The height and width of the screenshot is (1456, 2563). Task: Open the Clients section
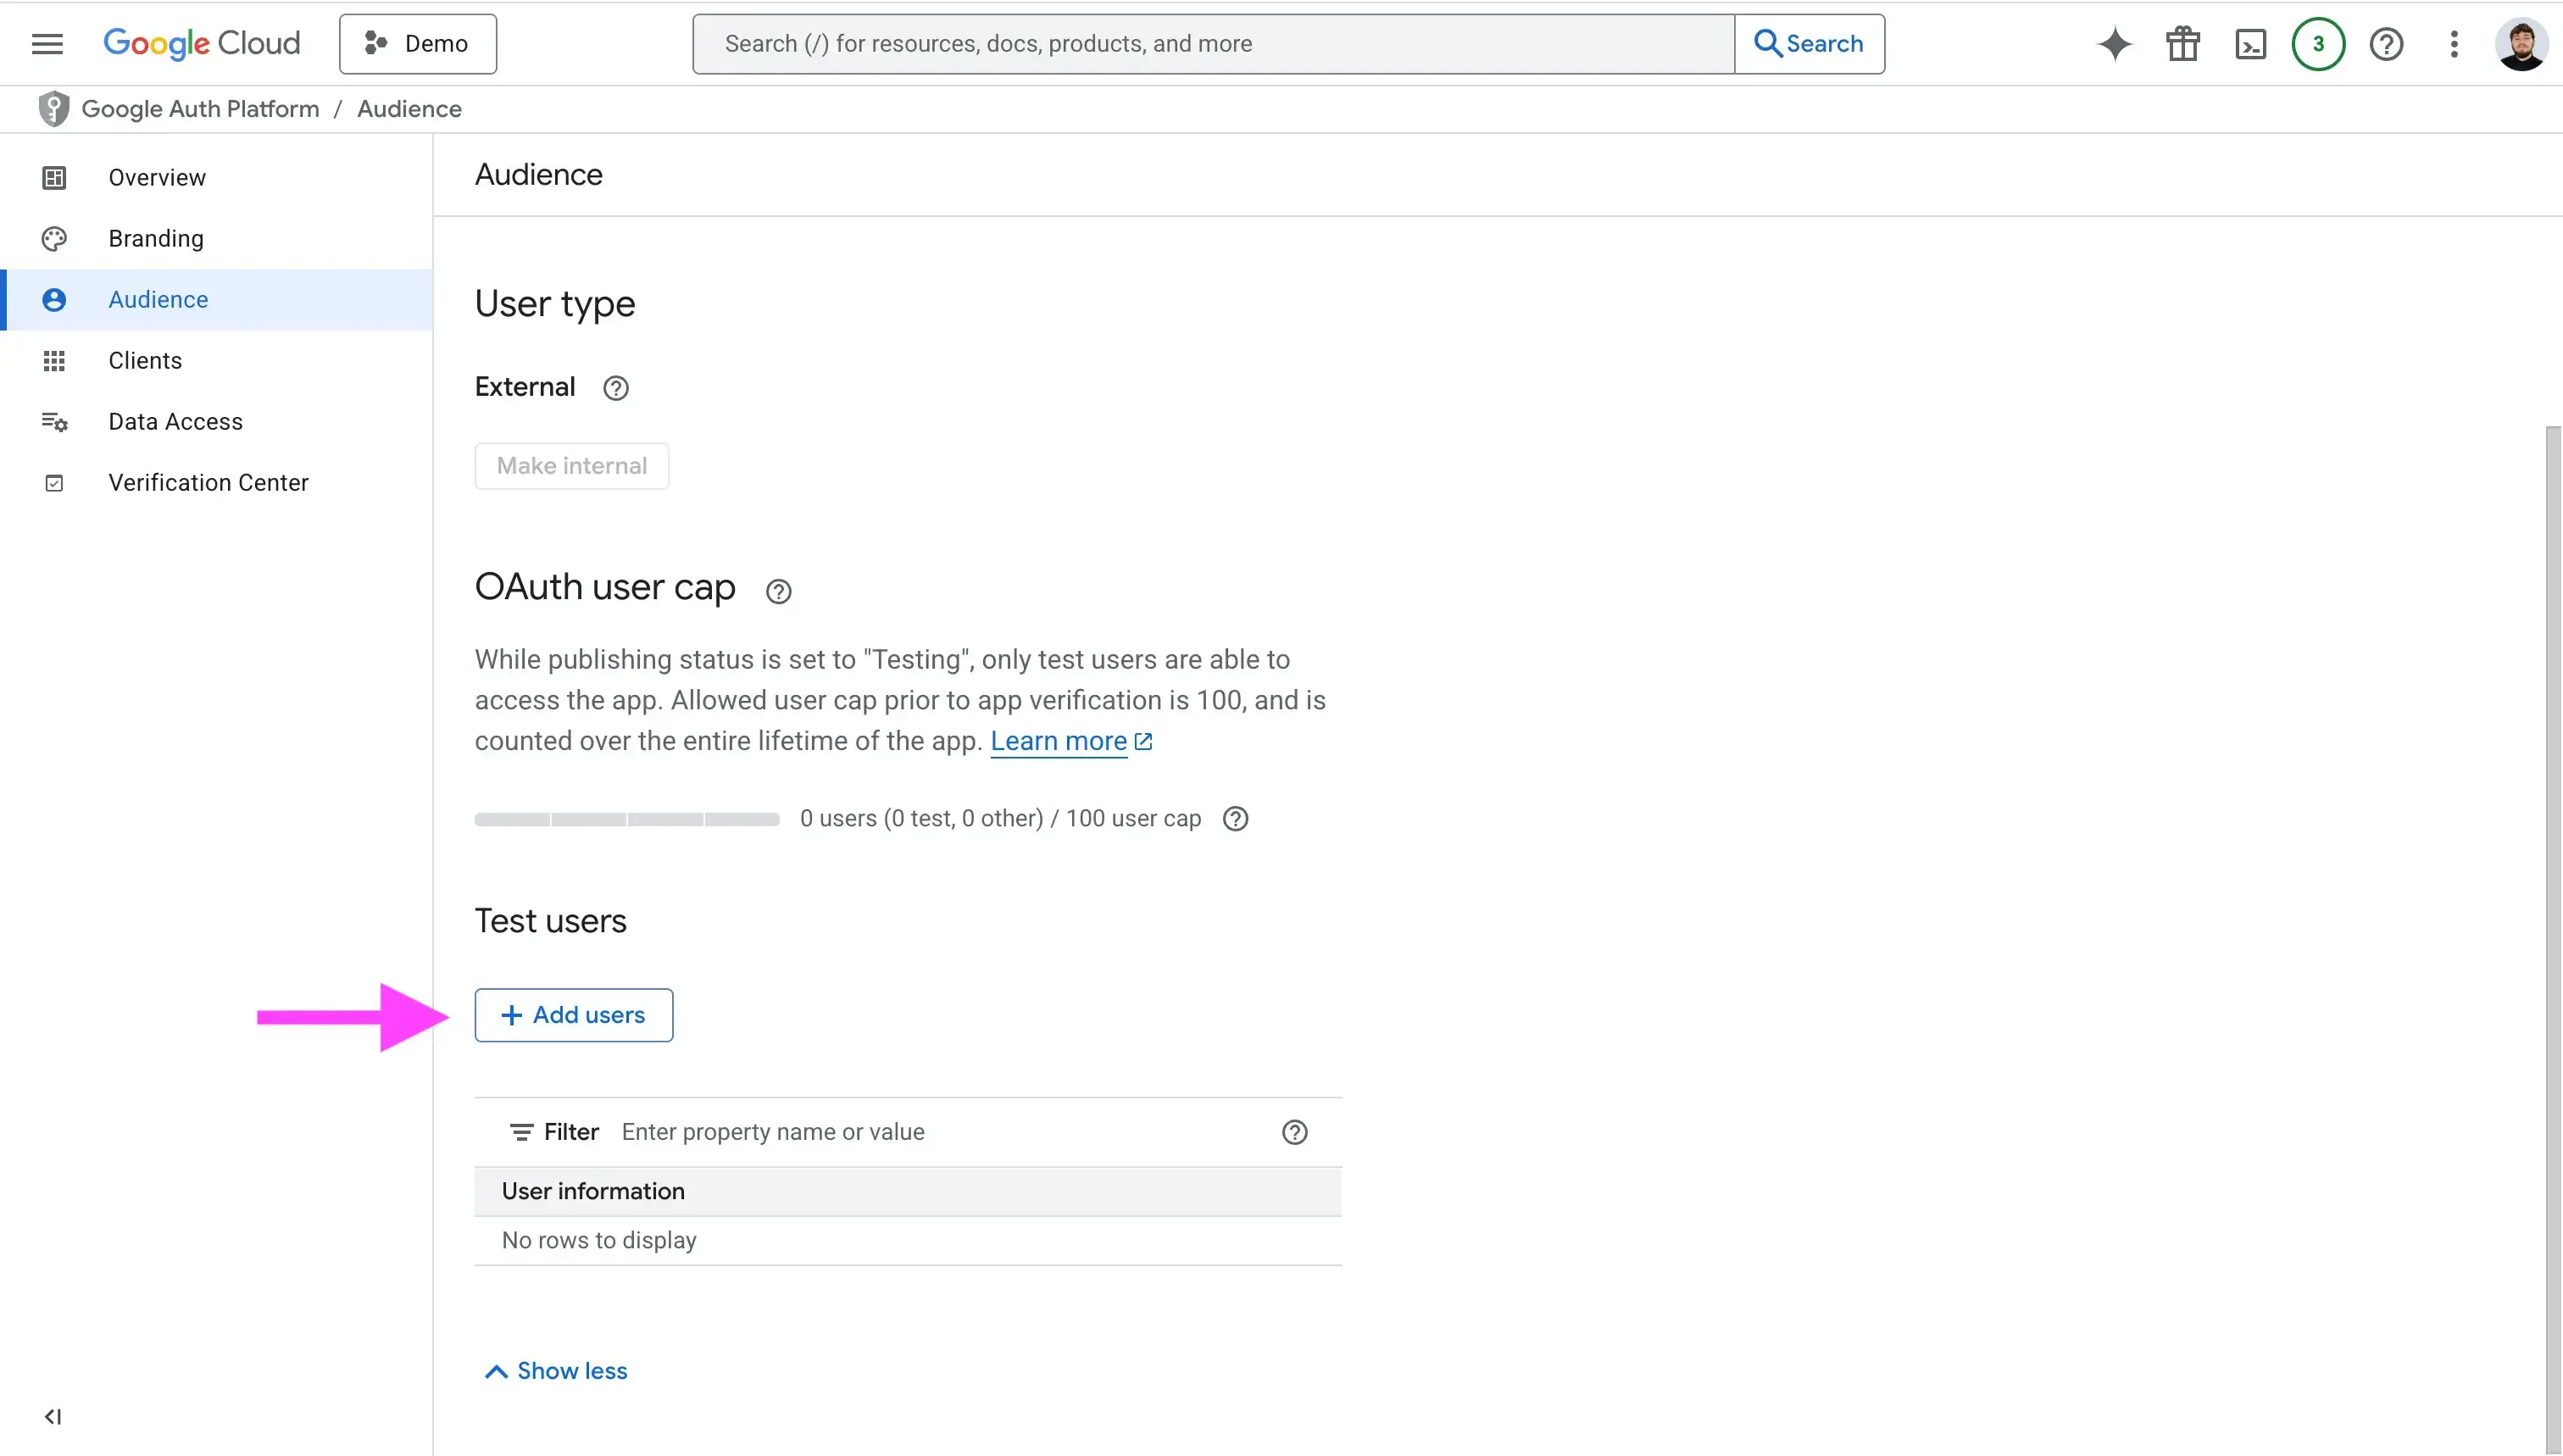pyautogui.click(x=145, y=360)
